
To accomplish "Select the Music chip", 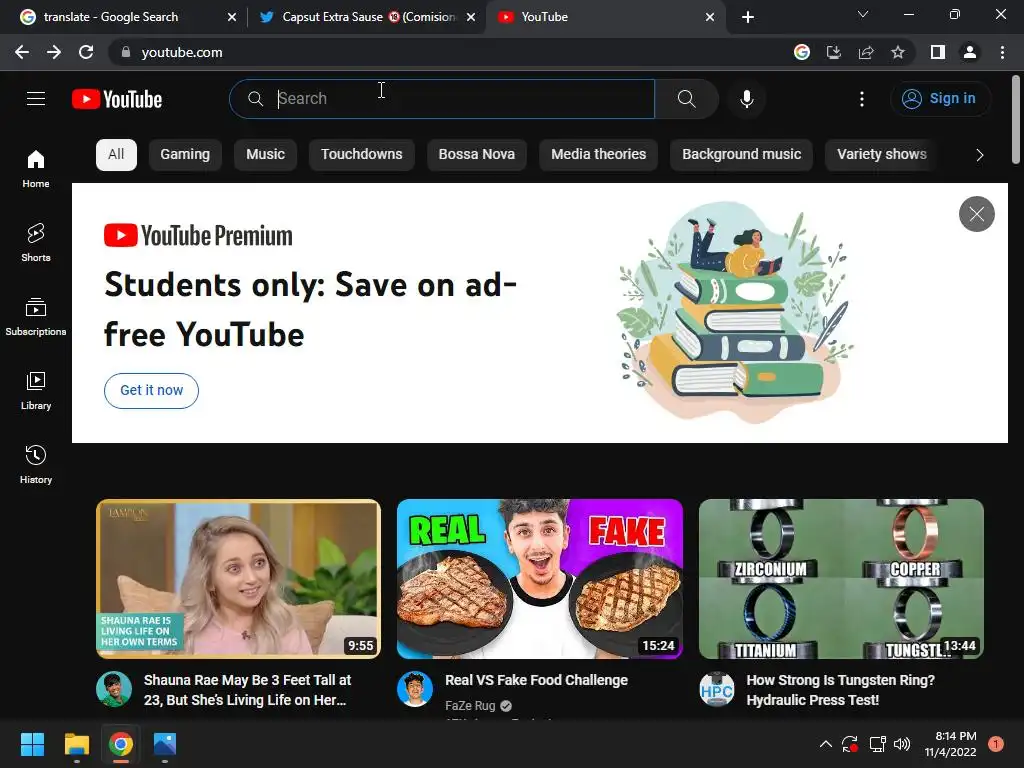I will pyautogui.click(x=265, y=155).
